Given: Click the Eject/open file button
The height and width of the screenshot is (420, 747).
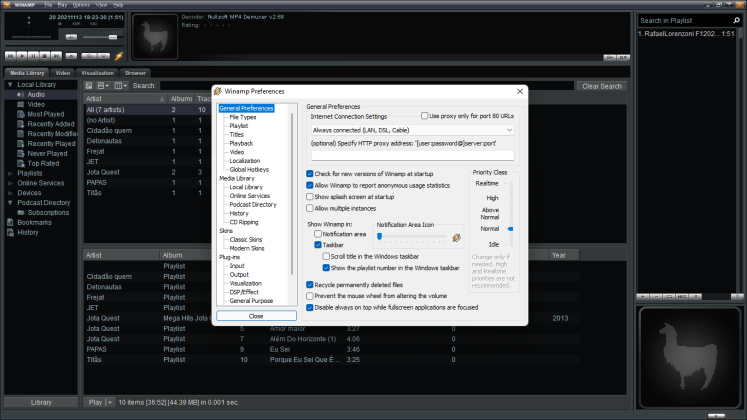Looking at the screenshot, I should point(71,56).
